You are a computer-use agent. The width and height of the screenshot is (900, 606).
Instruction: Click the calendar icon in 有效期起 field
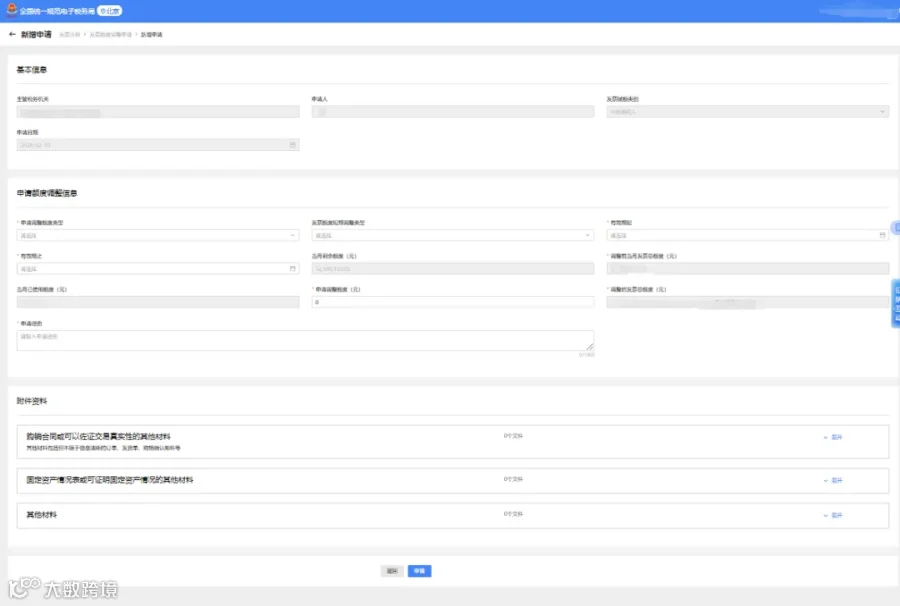[x=882, y=235]
